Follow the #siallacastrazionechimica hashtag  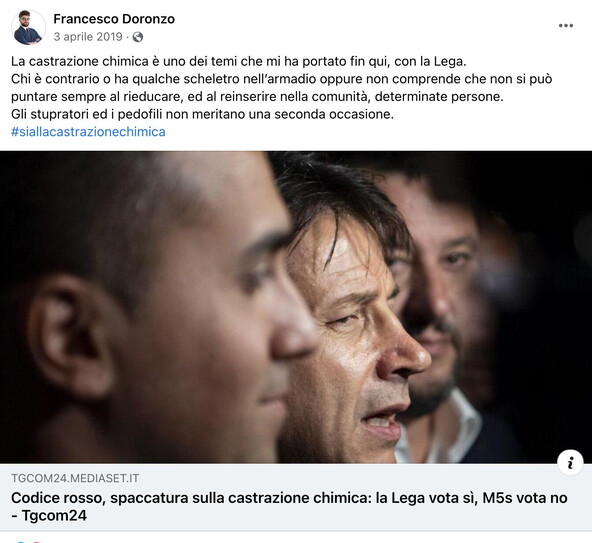point(88,132)
